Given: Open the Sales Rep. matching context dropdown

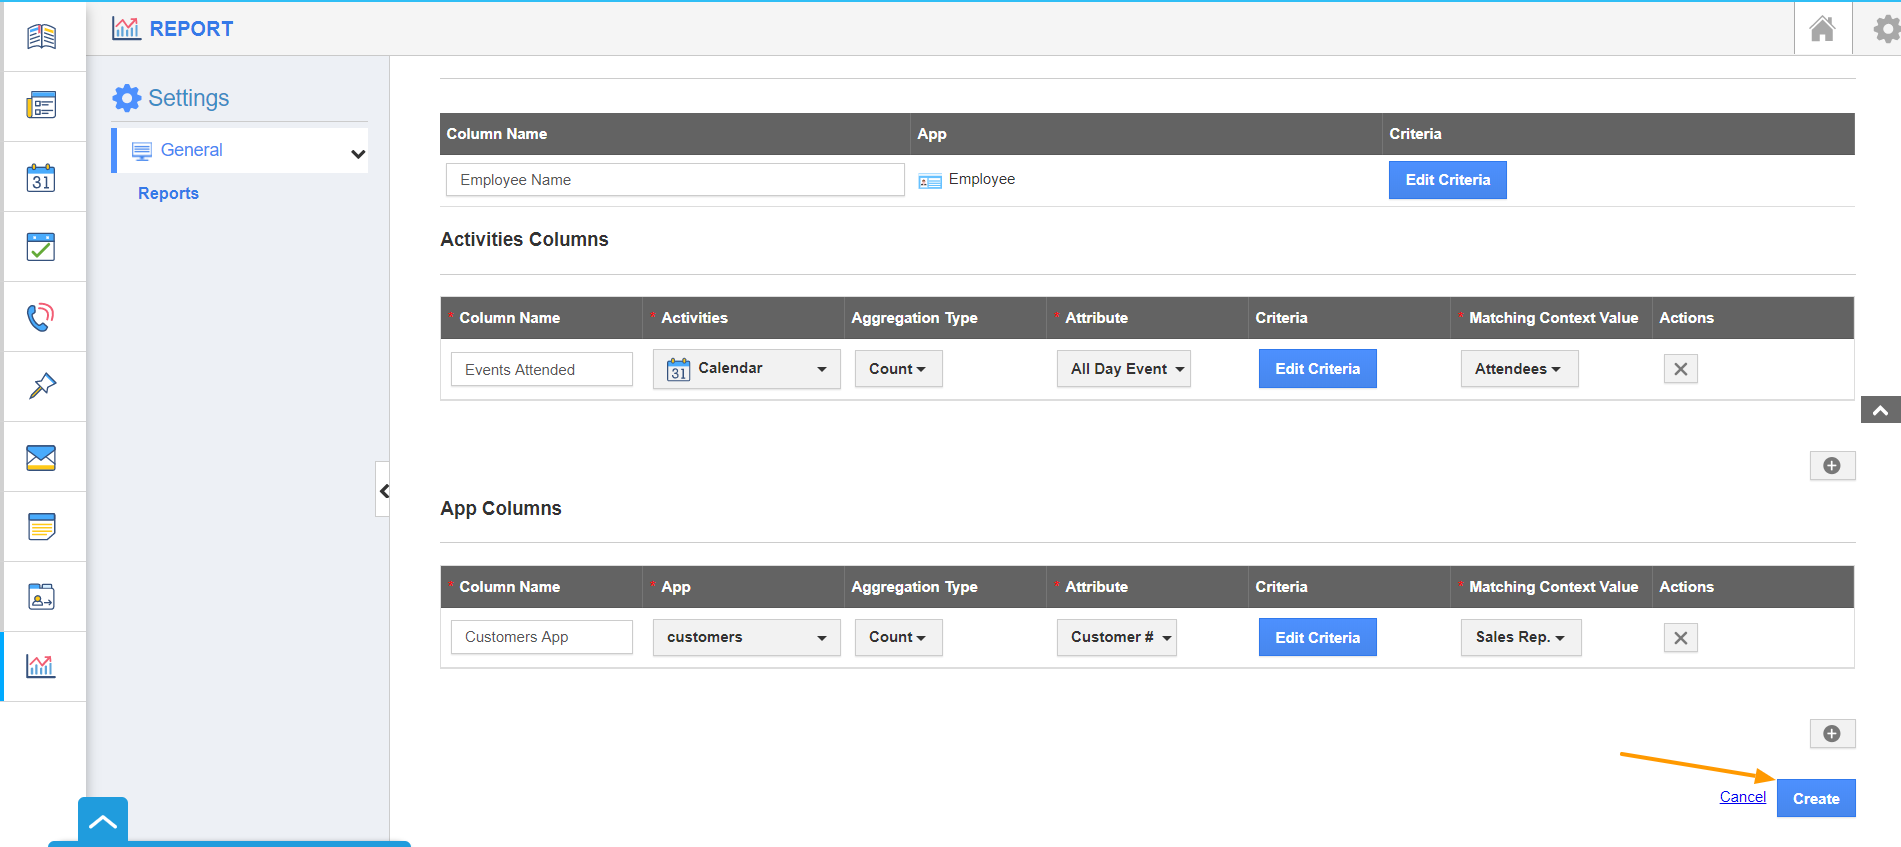Looking at the screenshot, I should tap(1520, 638).
